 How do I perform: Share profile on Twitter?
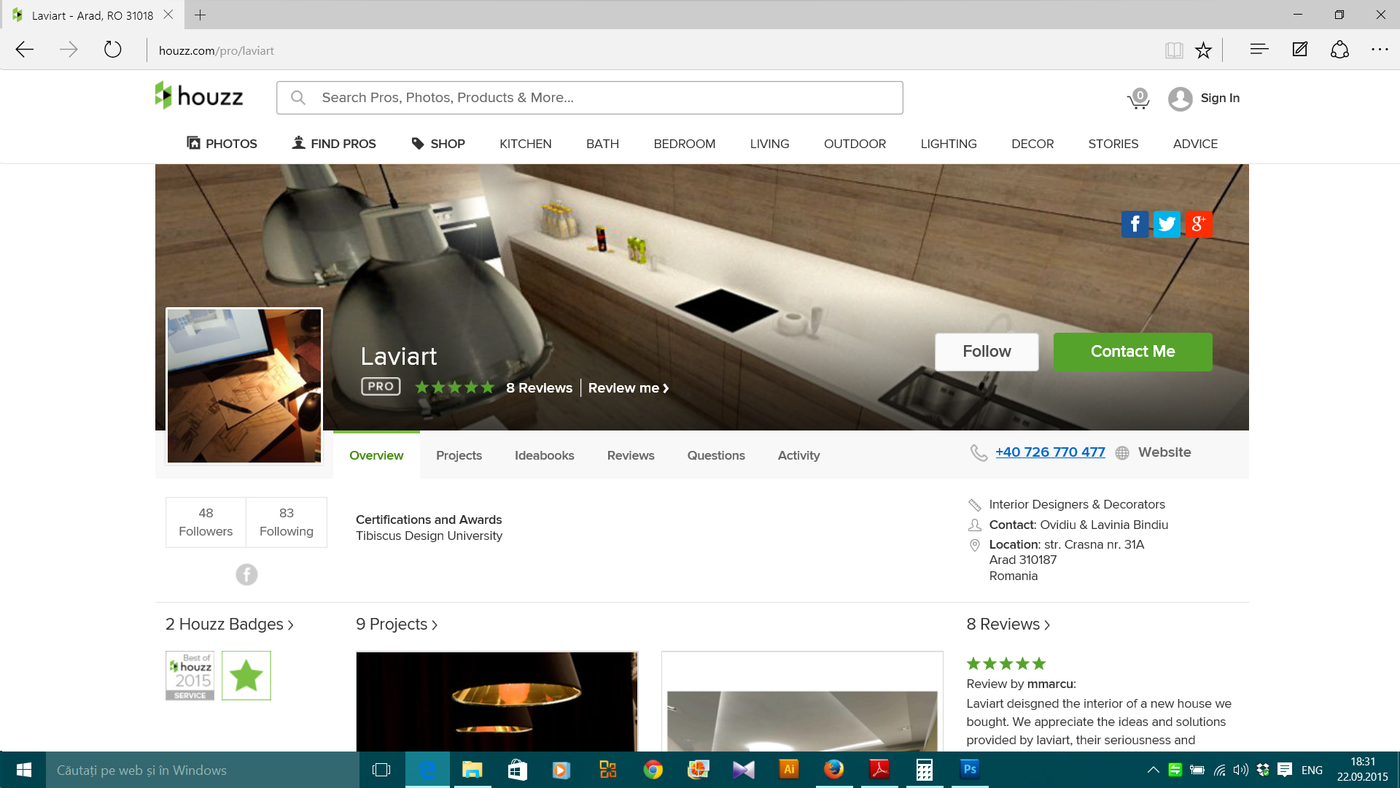1166,224
